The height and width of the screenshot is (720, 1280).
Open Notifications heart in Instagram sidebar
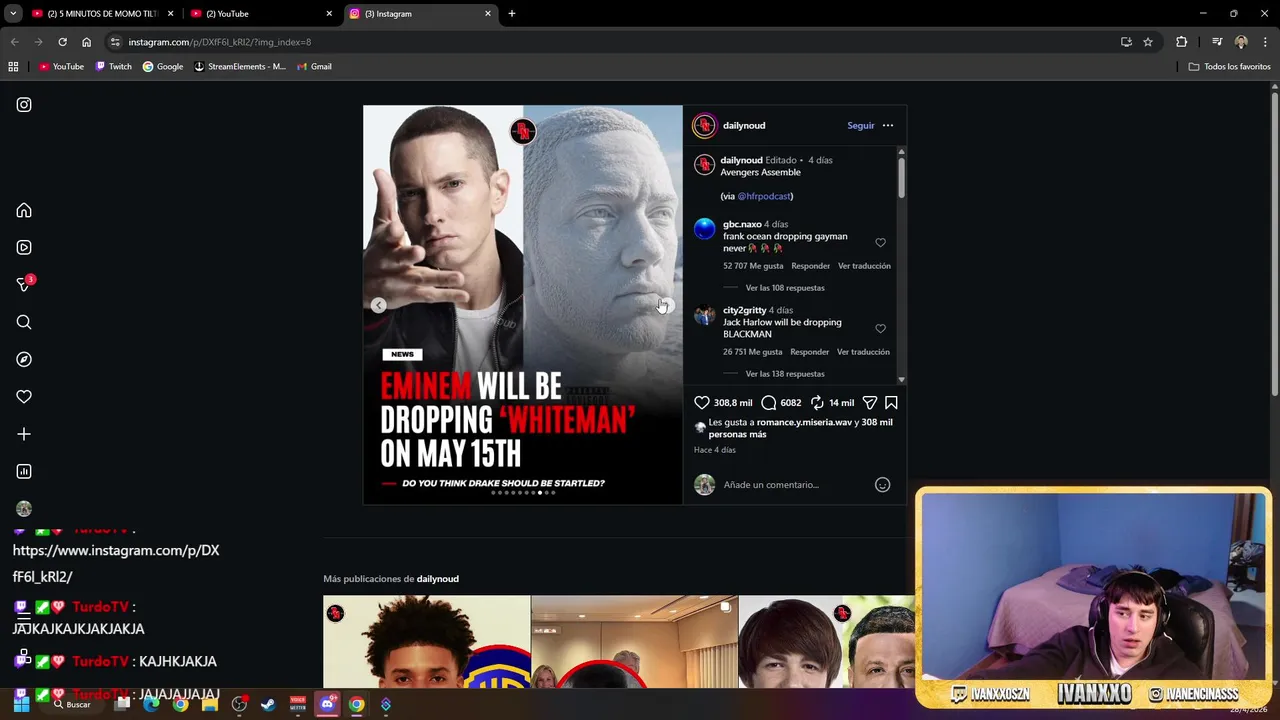pos(24,397)
